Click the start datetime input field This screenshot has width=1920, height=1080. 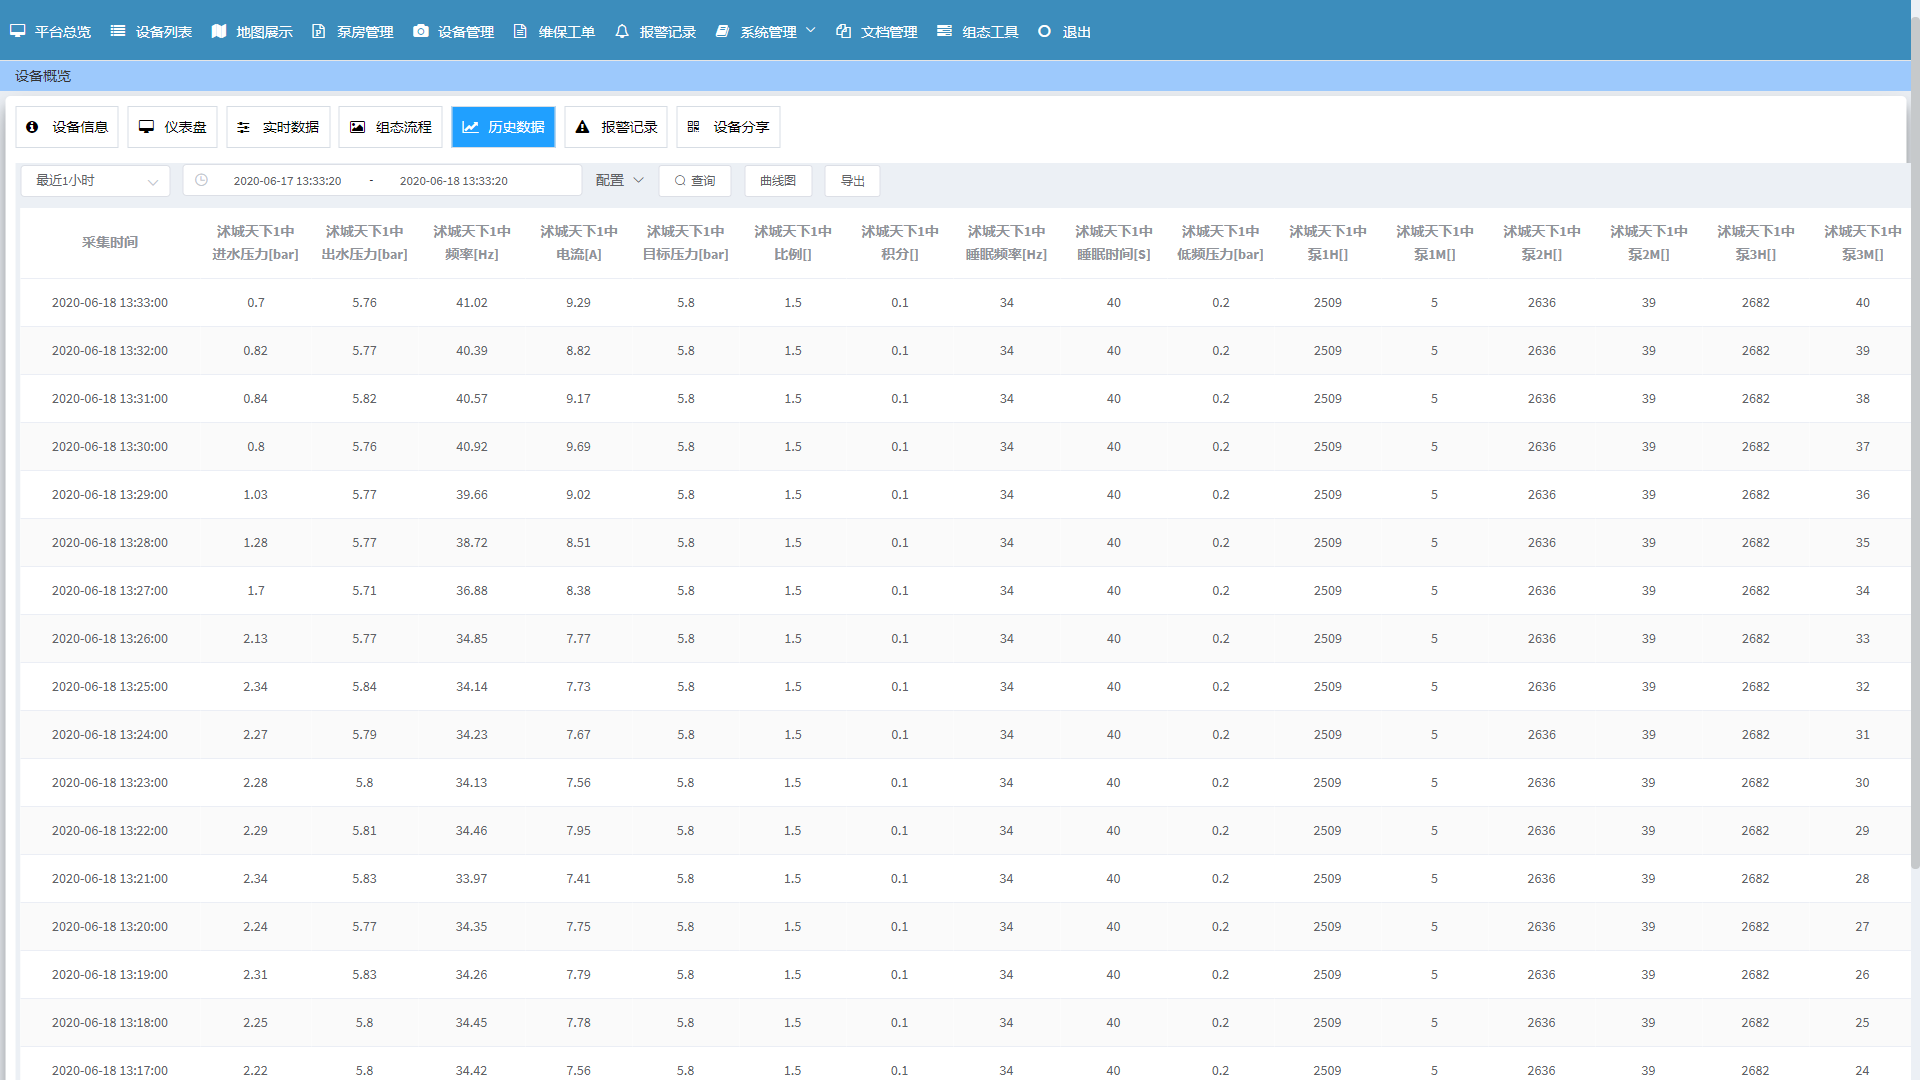tap(287, 181)
